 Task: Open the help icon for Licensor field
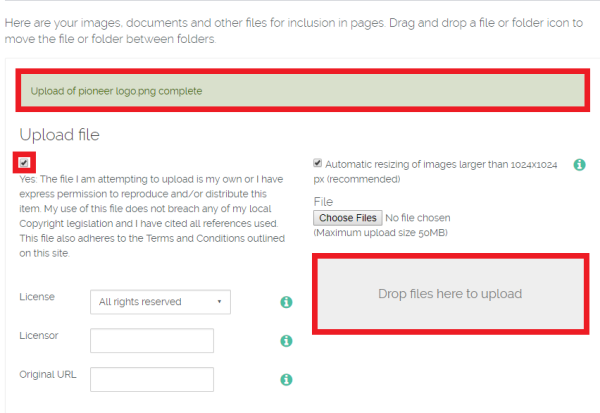pos(286,341)
